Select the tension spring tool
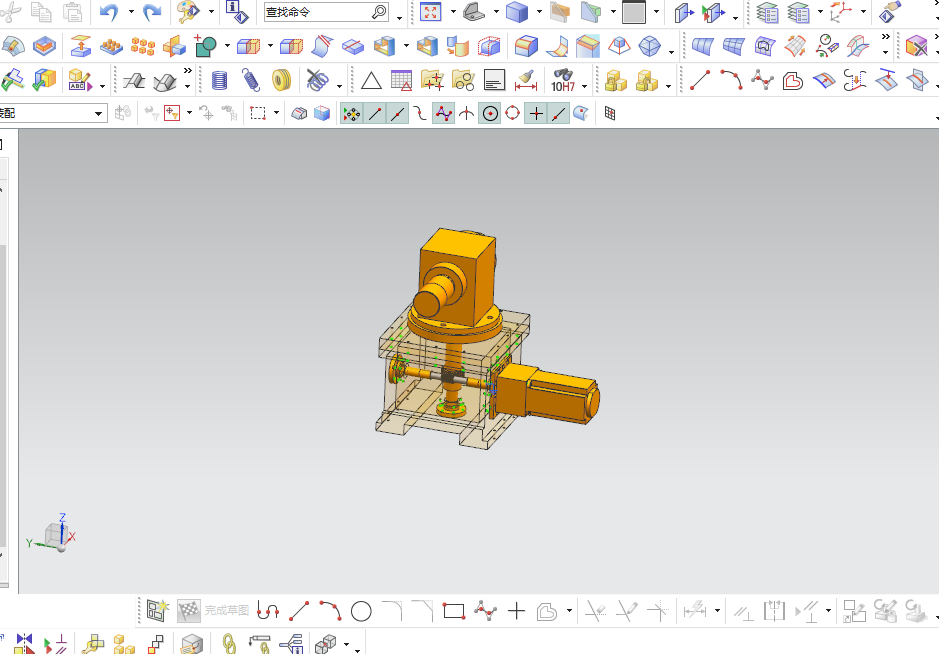 tap(250, 80)
